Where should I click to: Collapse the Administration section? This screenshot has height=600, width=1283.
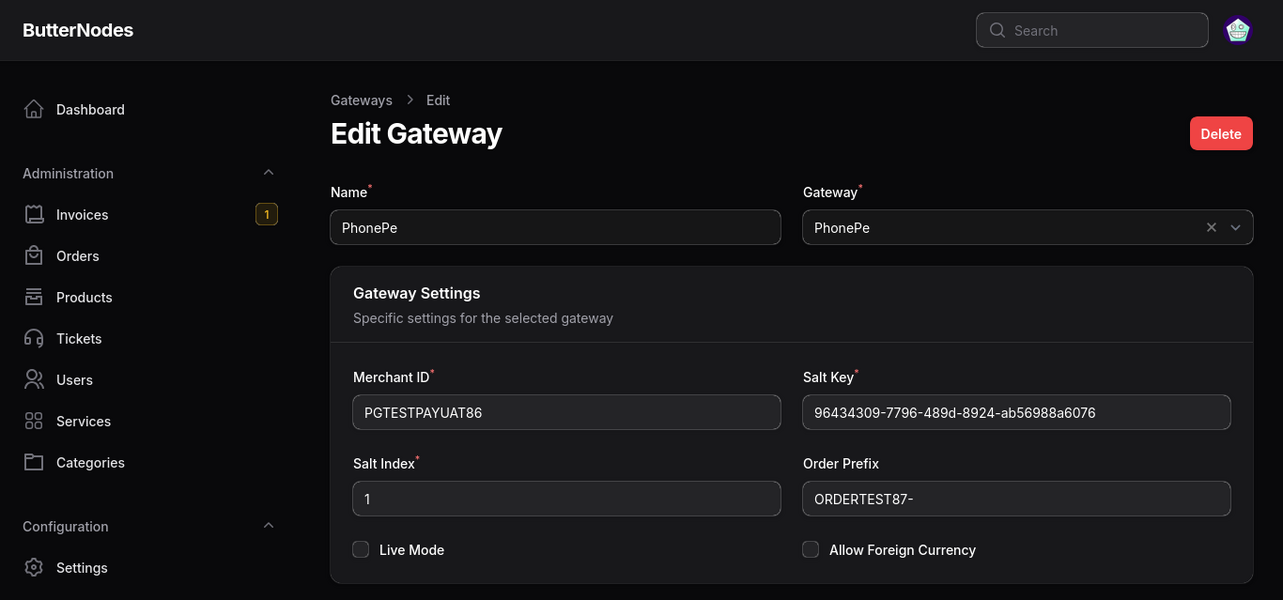click(x=268, y=173)
